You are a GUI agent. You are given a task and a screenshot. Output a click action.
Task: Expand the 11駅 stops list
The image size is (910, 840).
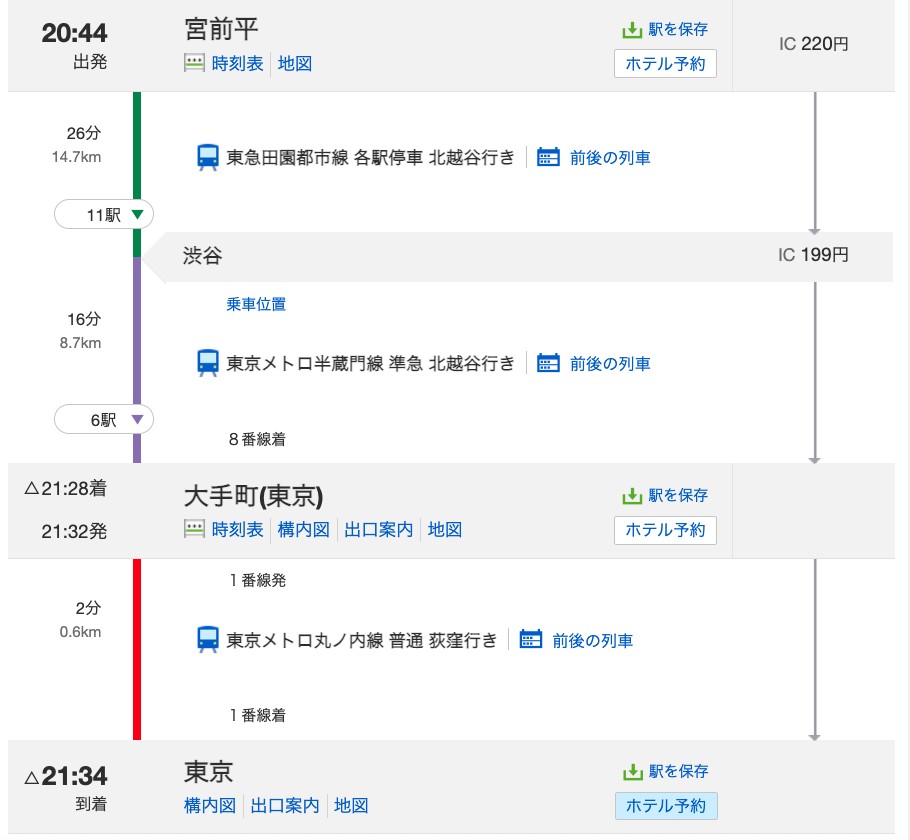click(104, 215)
